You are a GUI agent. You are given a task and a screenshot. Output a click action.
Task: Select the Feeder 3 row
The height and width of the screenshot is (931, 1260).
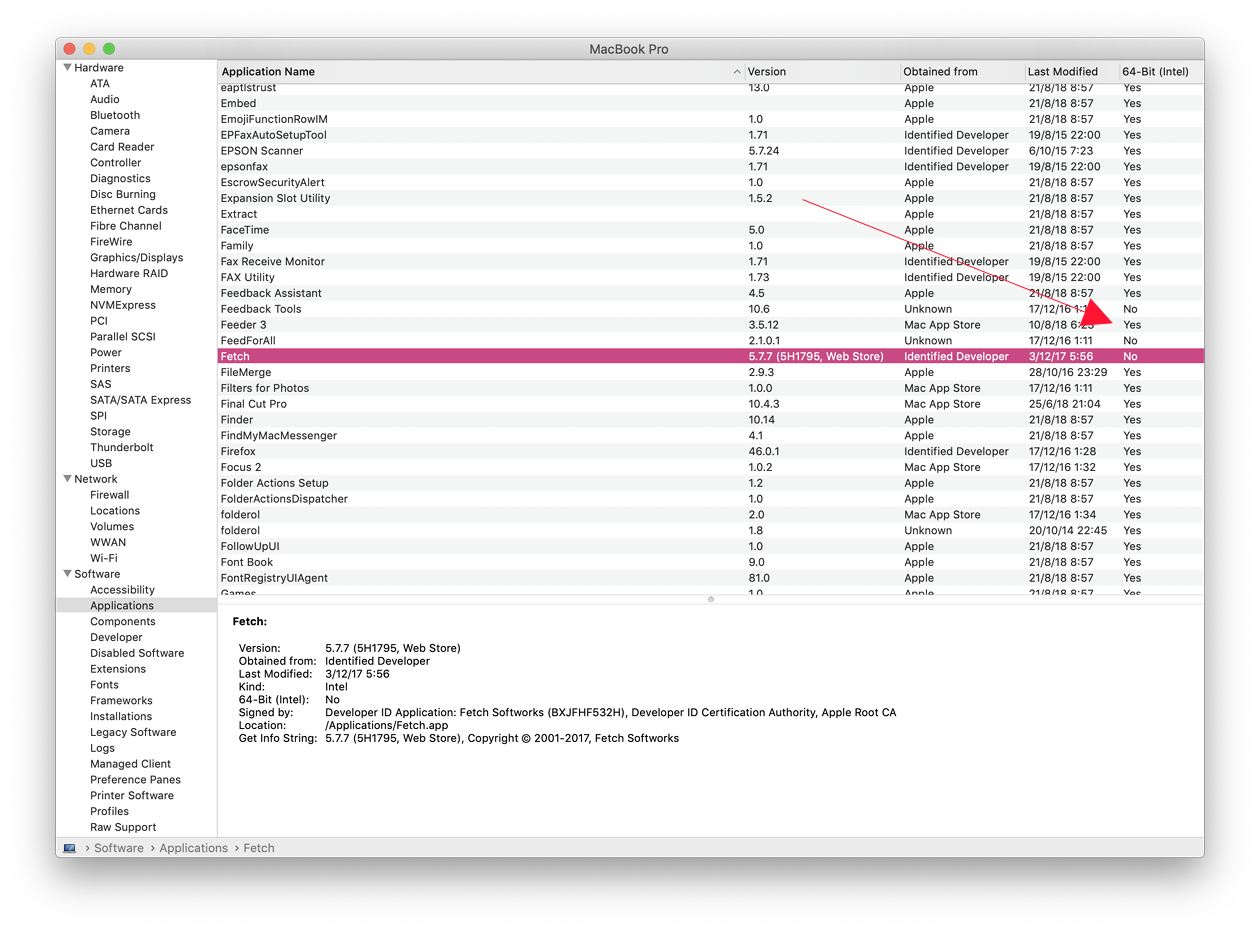coord(711,325)
